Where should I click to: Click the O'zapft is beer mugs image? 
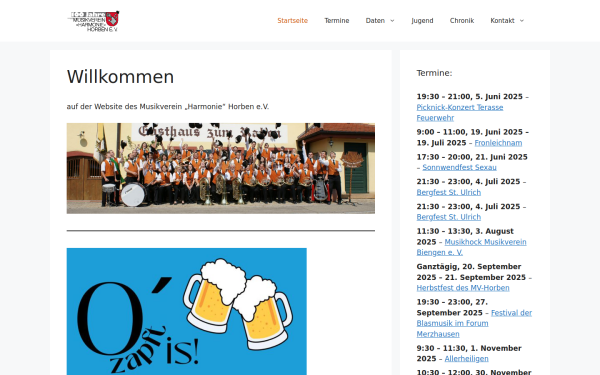click(x=187, y=311)
